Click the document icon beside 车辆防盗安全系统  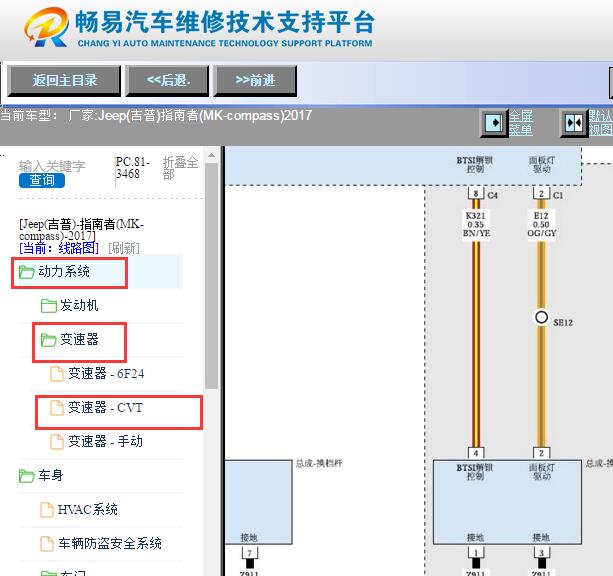[47, 544]
